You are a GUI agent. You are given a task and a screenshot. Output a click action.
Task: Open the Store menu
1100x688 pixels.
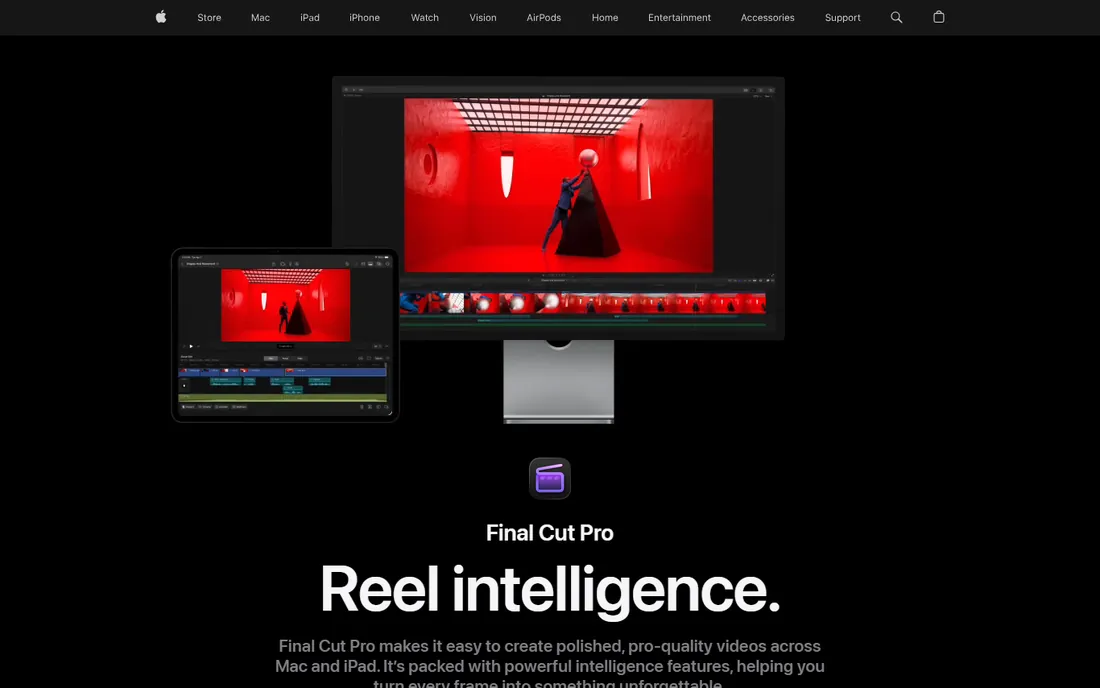209,18
